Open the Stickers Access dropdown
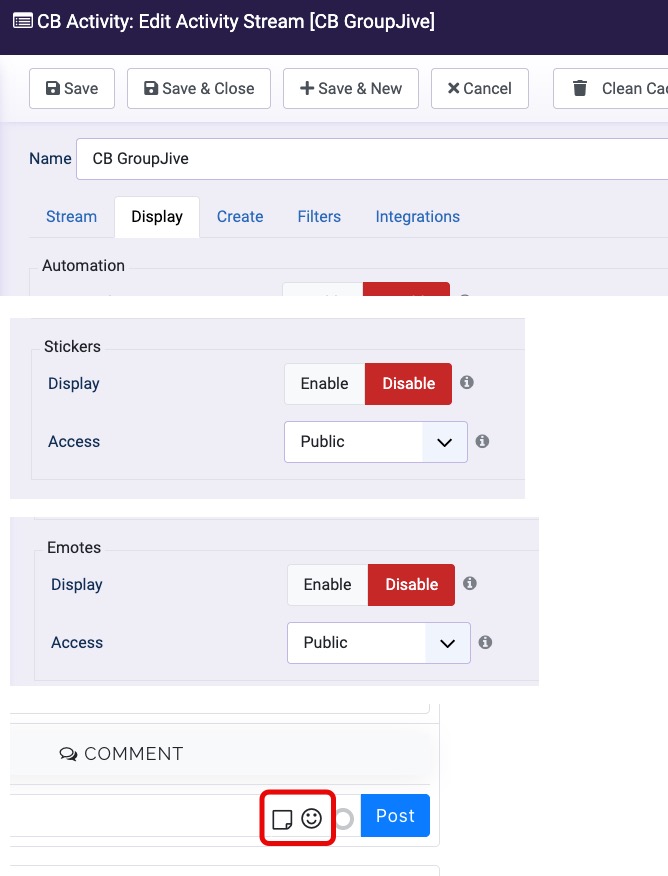This screenshot has height=876, width=668. pos(375,442)
